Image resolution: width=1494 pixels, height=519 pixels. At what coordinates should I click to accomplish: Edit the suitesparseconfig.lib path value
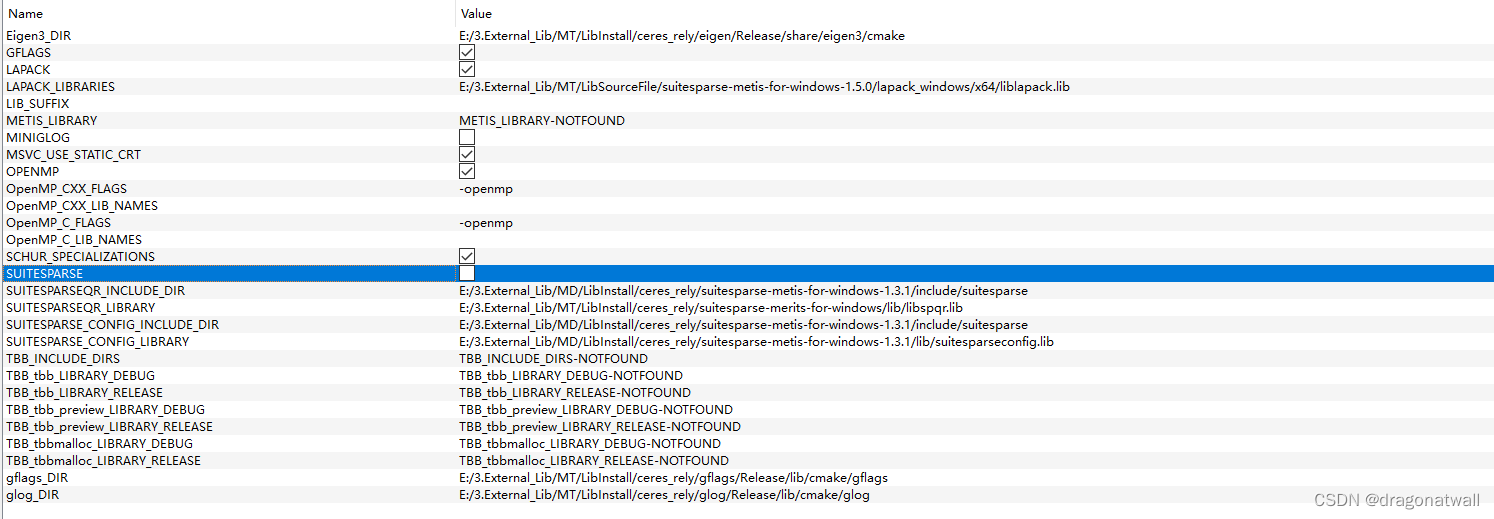756,341
